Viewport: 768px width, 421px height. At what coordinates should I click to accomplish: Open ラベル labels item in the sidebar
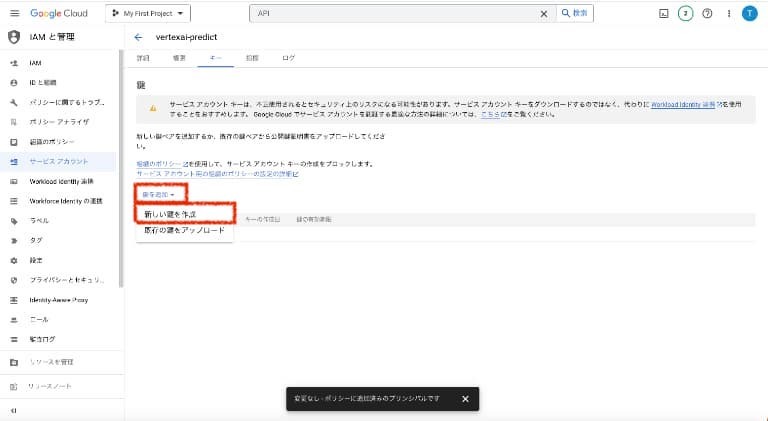point(59,221)
